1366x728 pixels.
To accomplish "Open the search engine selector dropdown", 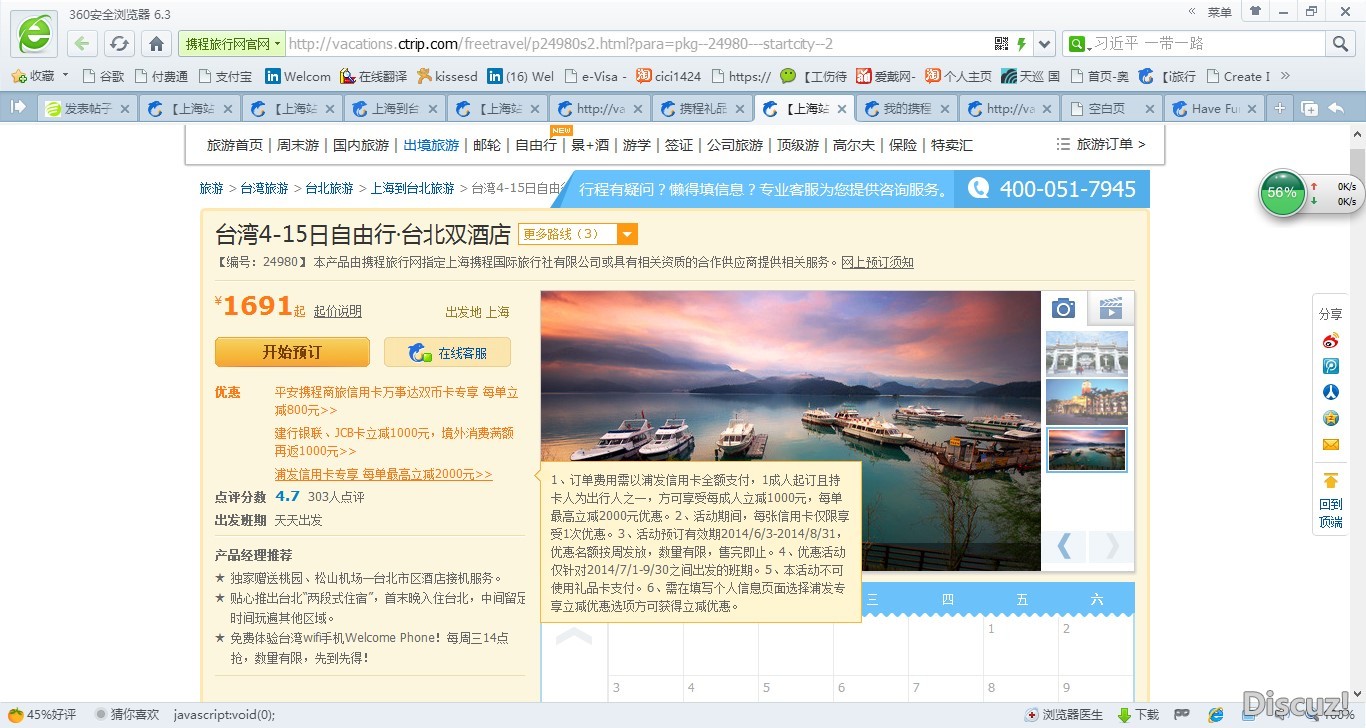I will (x=1078, y=44).
